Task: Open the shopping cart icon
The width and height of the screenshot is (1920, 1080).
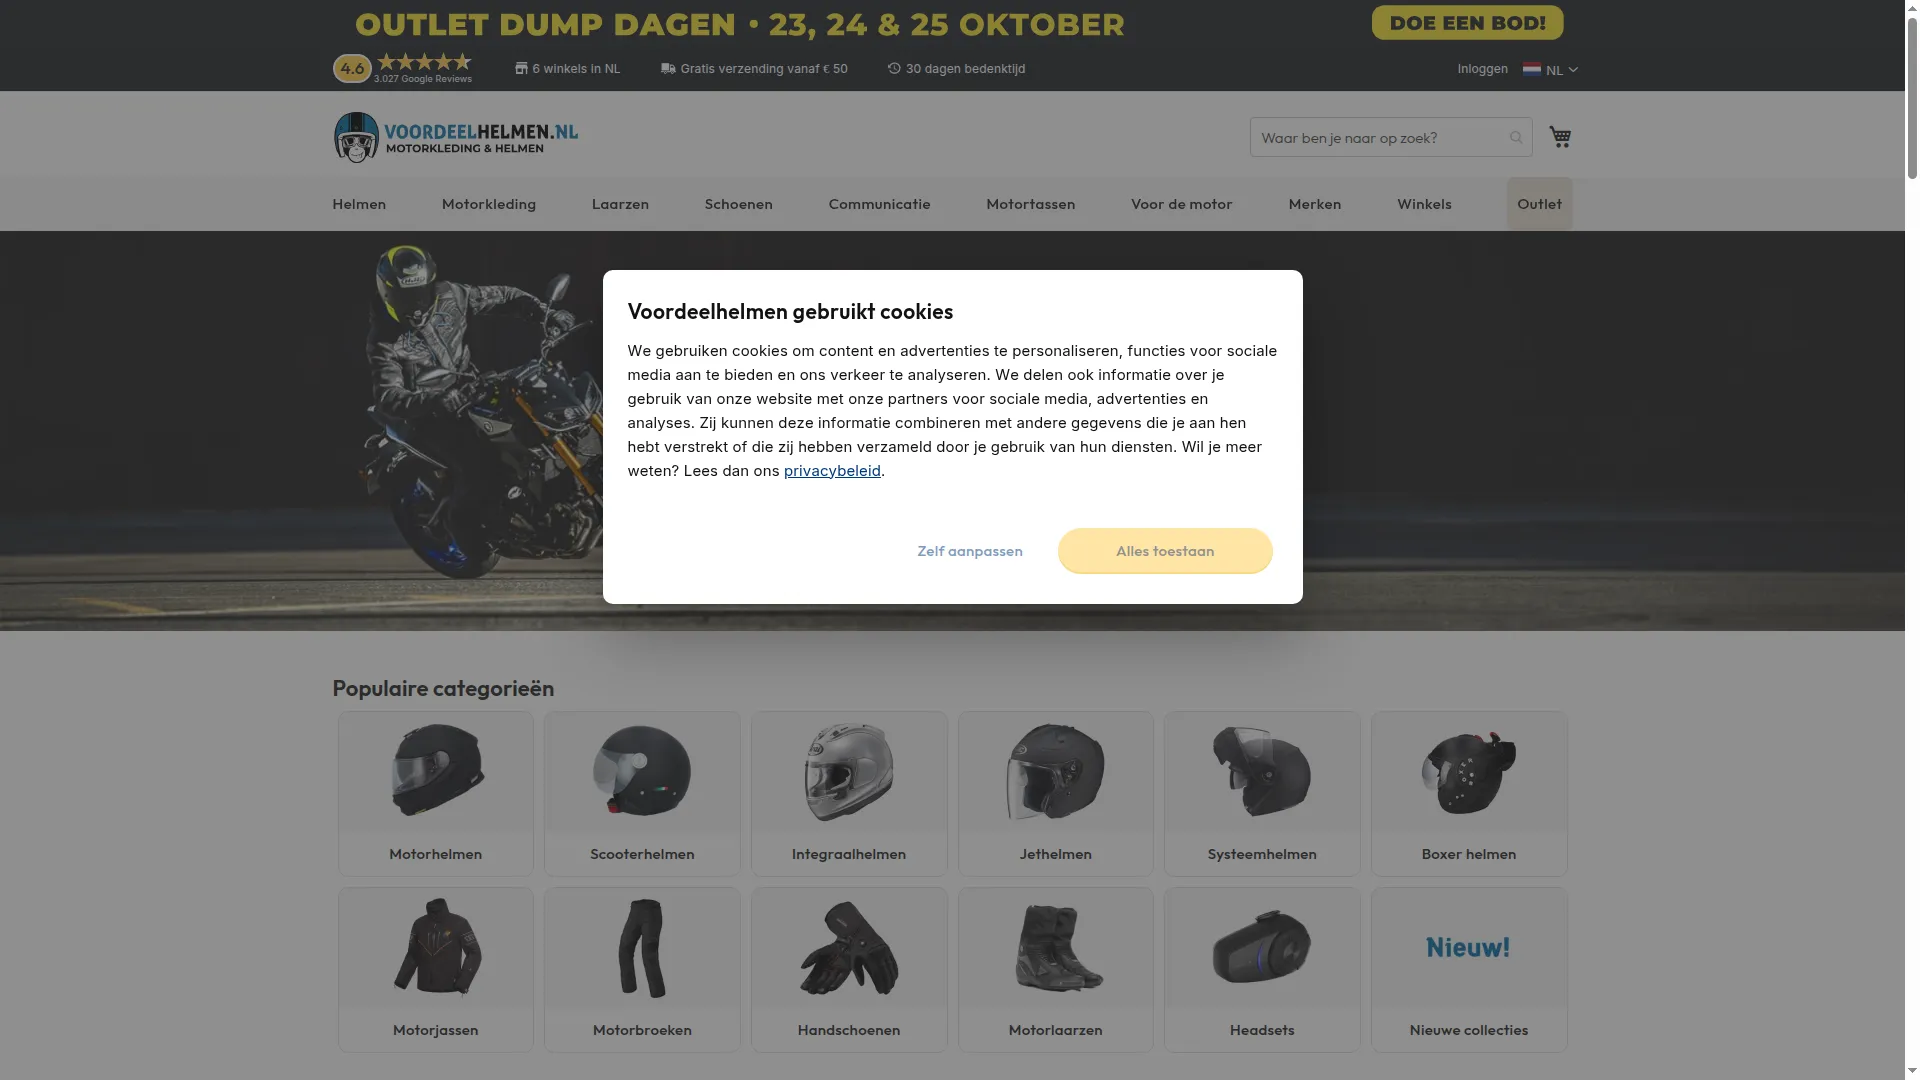Action: pyautogui.click(x=1560, y=137)
